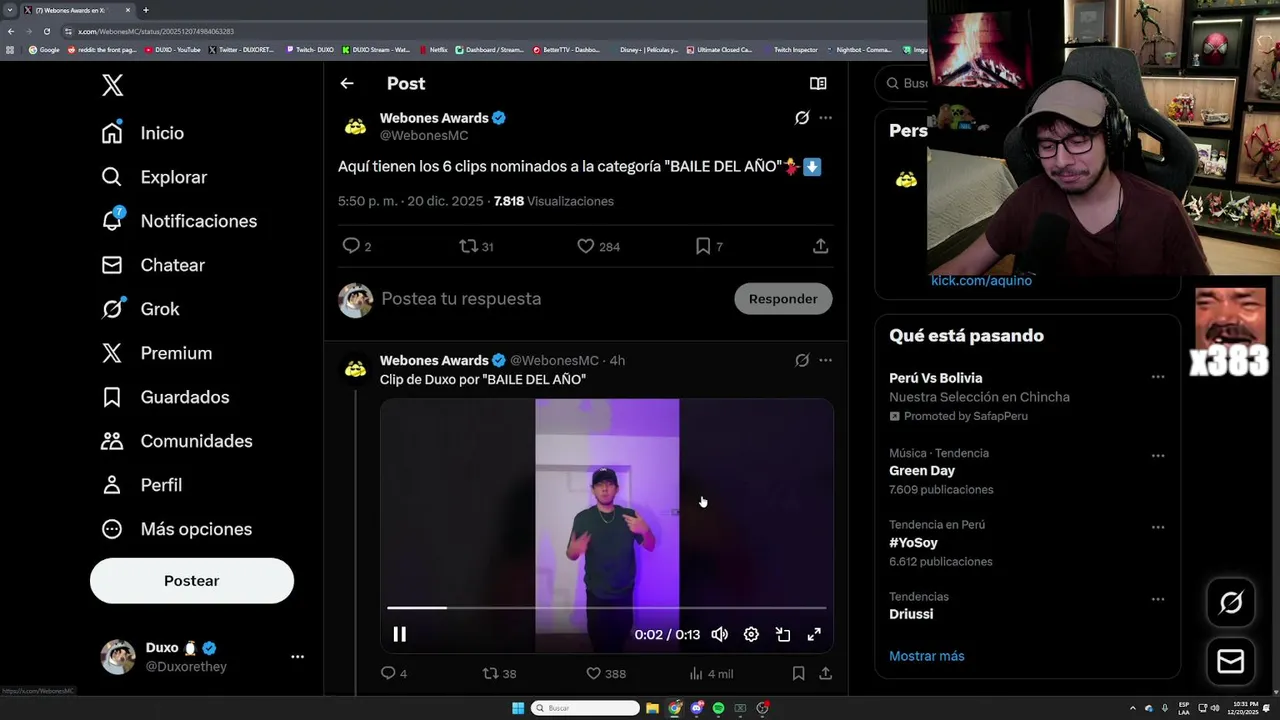Open options dots for Green Day trend

pos(1158,456)
